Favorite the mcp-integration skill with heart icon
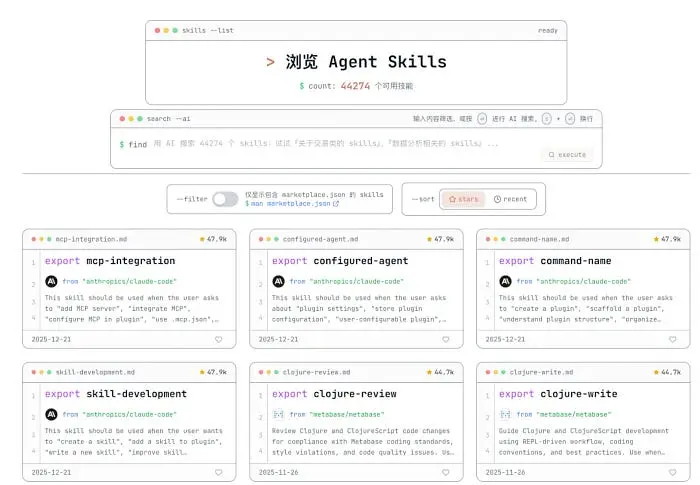 click(219, 339)
